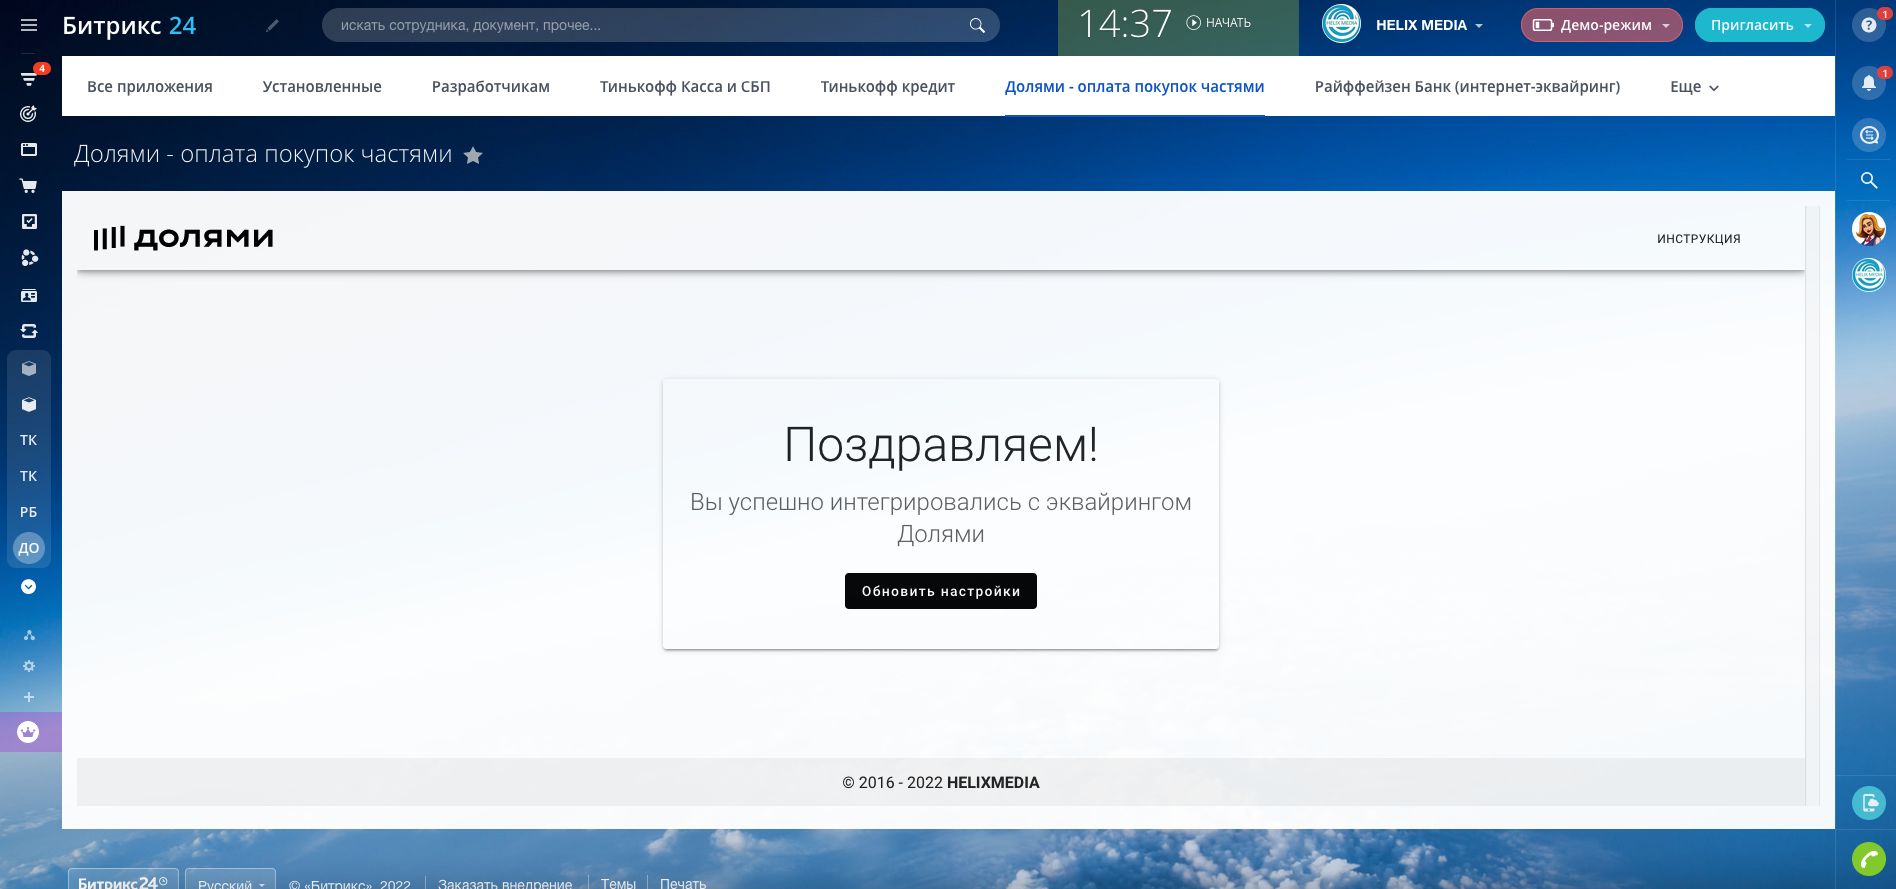This screenshot has height=889, width=1896.
Task: Click the Темы footer link
Action: coord(618,883)
